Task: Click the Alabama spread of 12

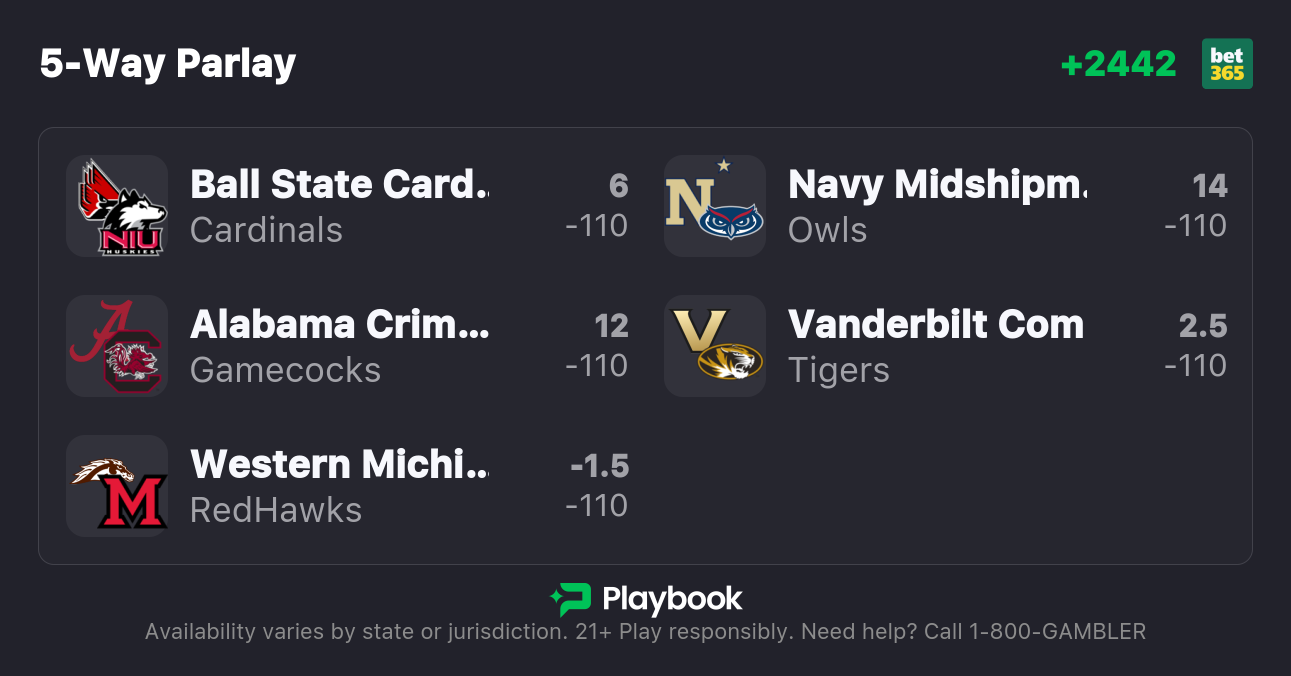Action: (x=611, y=326)
